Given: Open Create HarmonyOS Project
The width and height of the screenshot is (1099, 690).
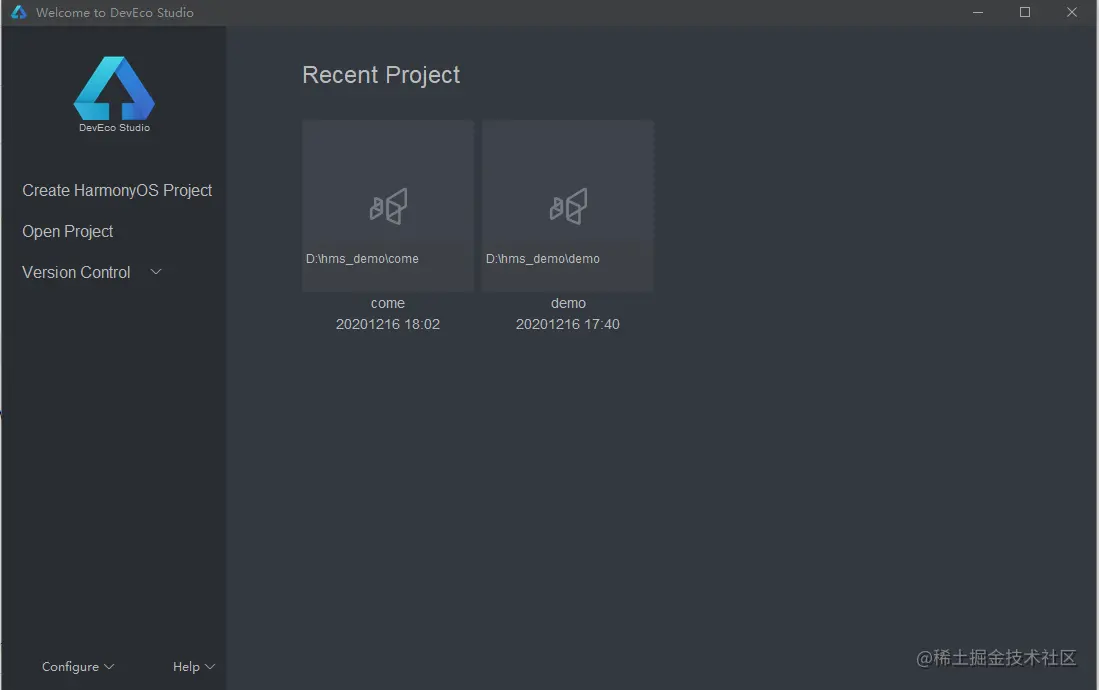Looking at the screenshot, I should tap(117, 191).
